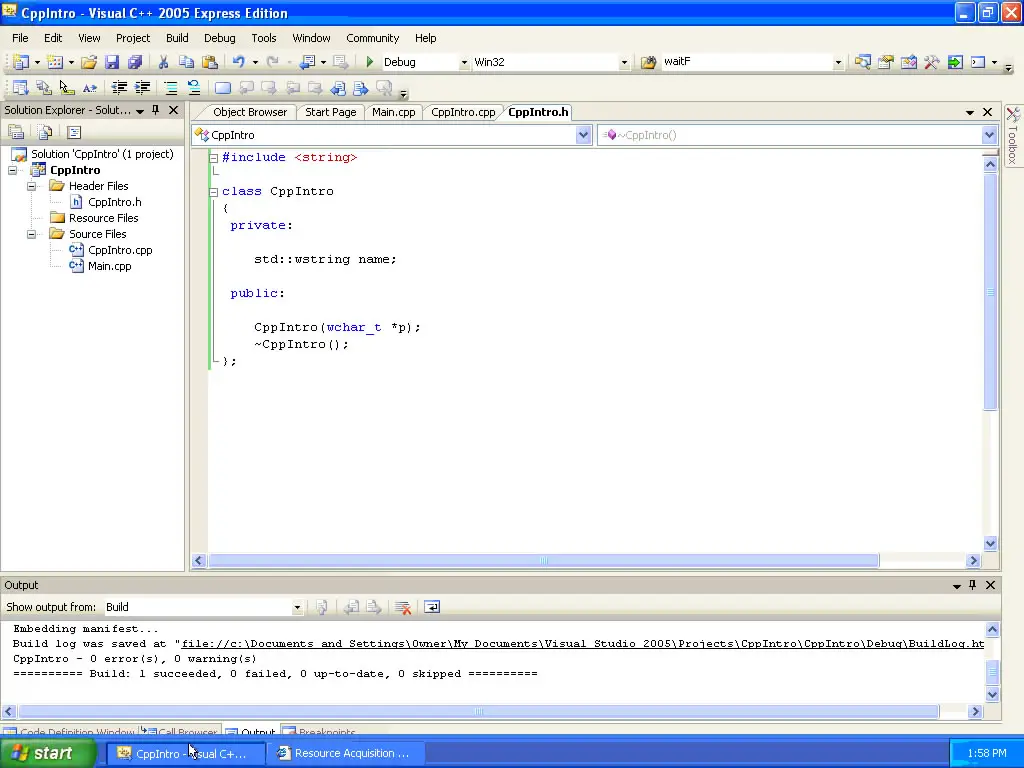Collapse the #include code region

pos(214,158)
